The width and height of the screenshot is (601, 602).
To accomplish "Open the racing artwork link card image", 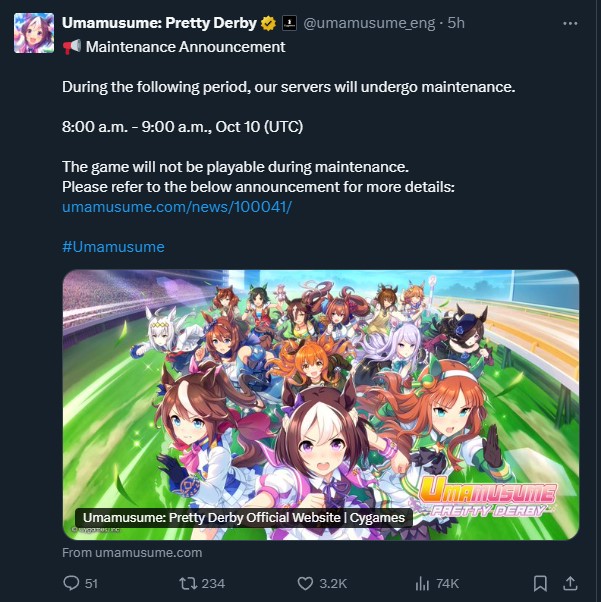I will (321, 405).
